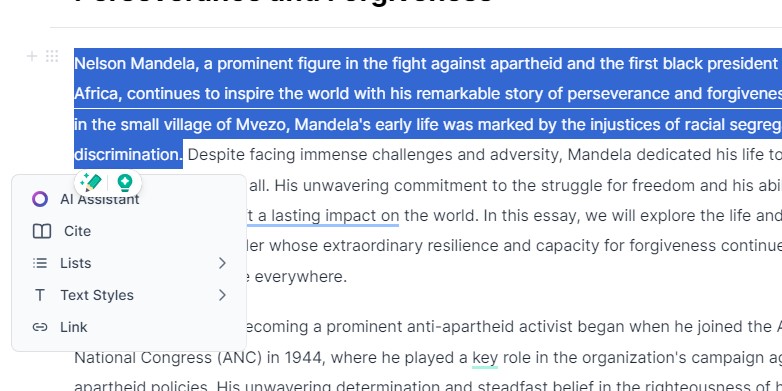This screenshot has height=391, width=782.
Task: Click the chain icon beside Link
Action: (x=40, y=327)
